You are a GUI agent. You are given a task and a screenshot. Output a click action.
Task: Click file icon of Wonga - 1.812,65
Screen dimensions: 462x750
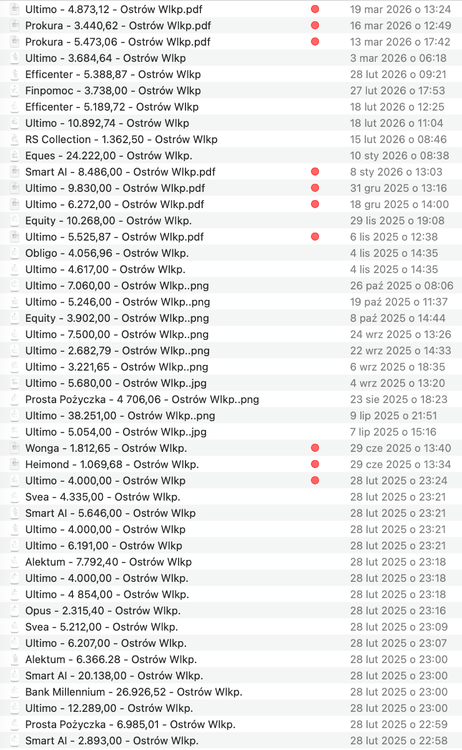pos(15,448)
